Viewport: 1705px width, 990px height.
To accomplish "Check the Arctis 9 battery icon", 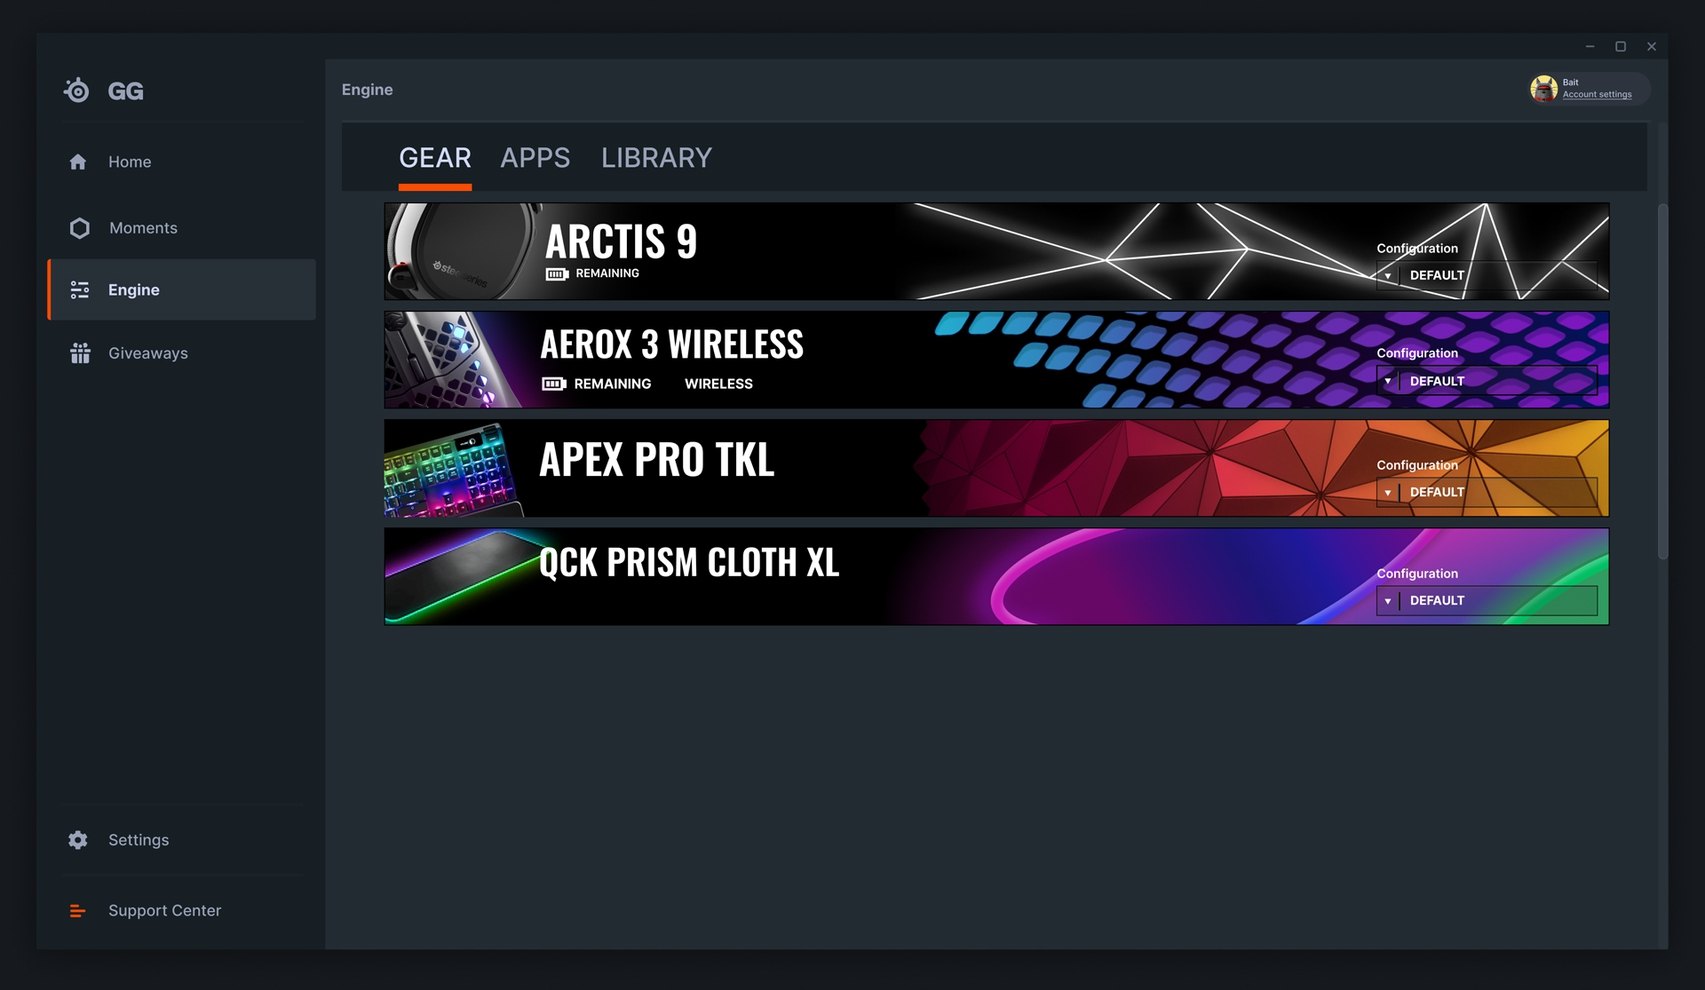I will [x=557, y=274].
